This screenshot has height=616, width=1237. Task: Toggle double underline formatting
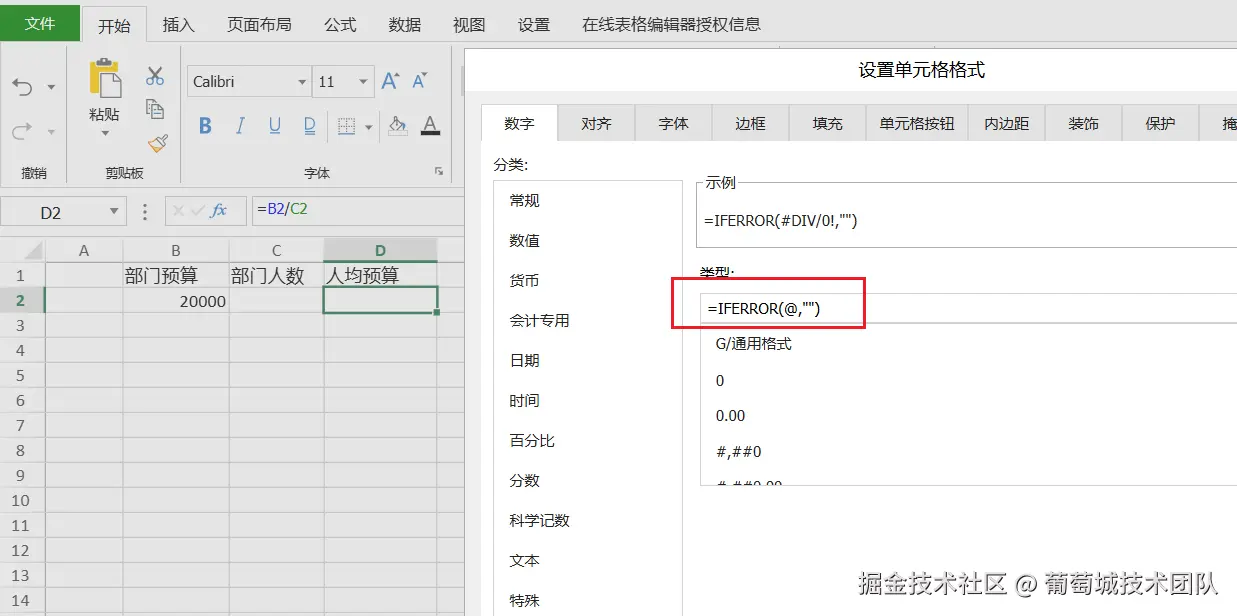pos(310,126)
